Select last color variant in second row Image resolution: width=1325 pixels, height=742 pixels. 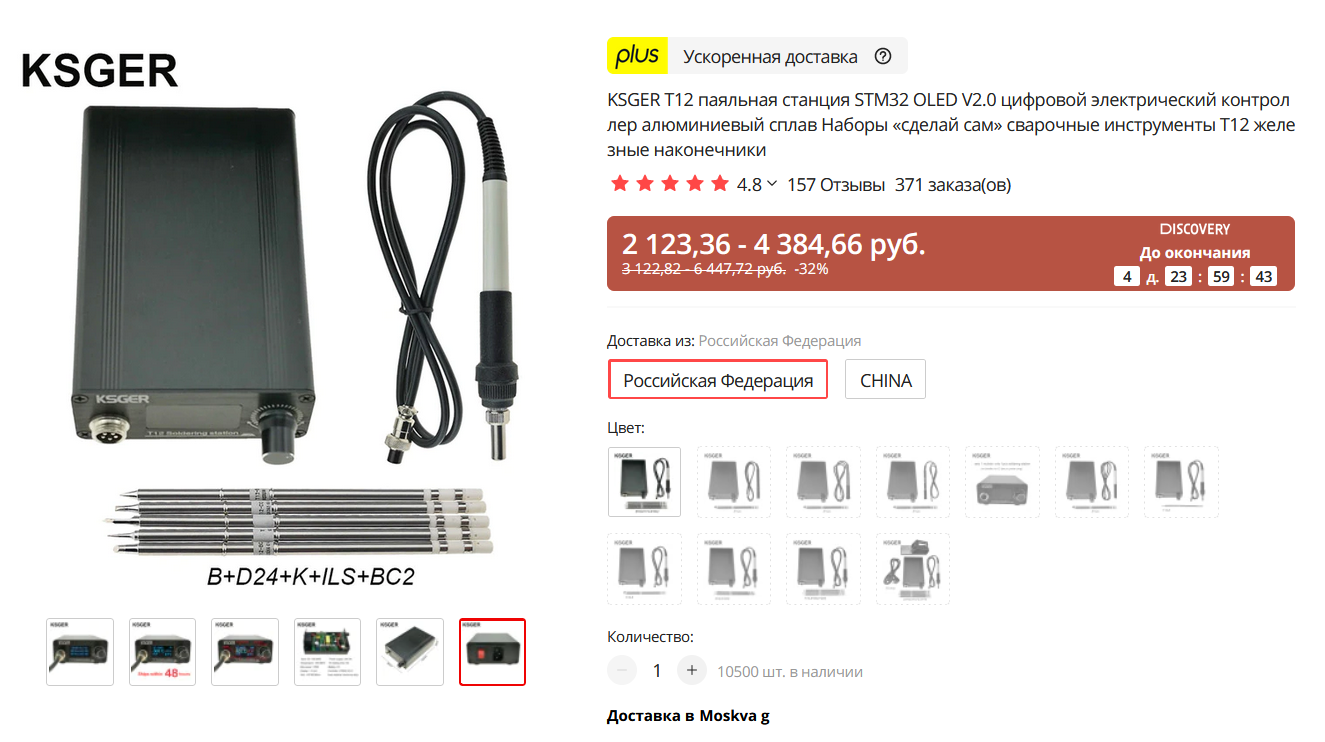[x=913, y=569]
